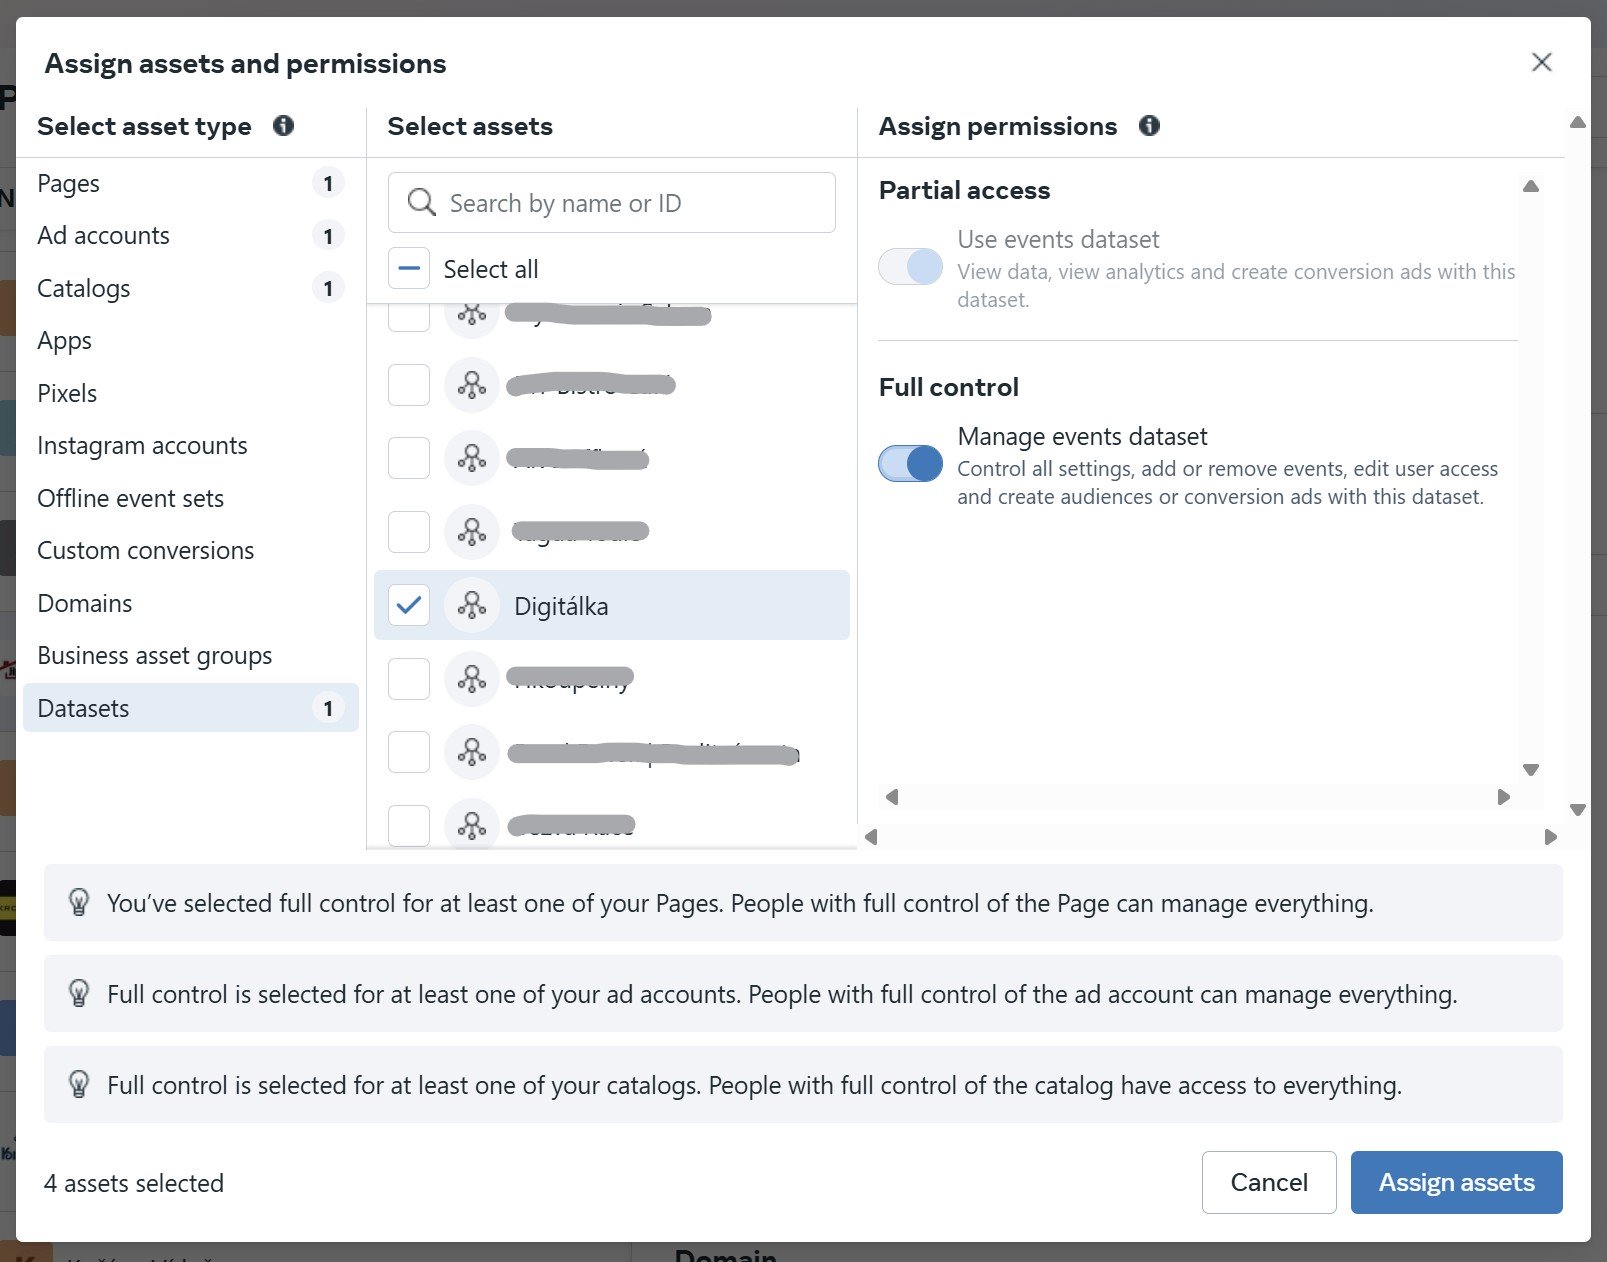The image size is (1607, 1262).
Task: Click the lightbulb icon in the catalogs notice
Action: tap(79, 1085)
